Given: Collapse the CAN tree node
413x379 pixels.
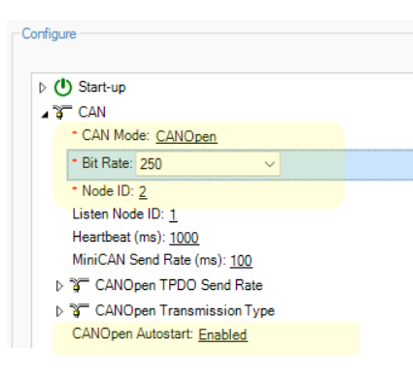Looking at the screenshot, I should pos(44,115).
